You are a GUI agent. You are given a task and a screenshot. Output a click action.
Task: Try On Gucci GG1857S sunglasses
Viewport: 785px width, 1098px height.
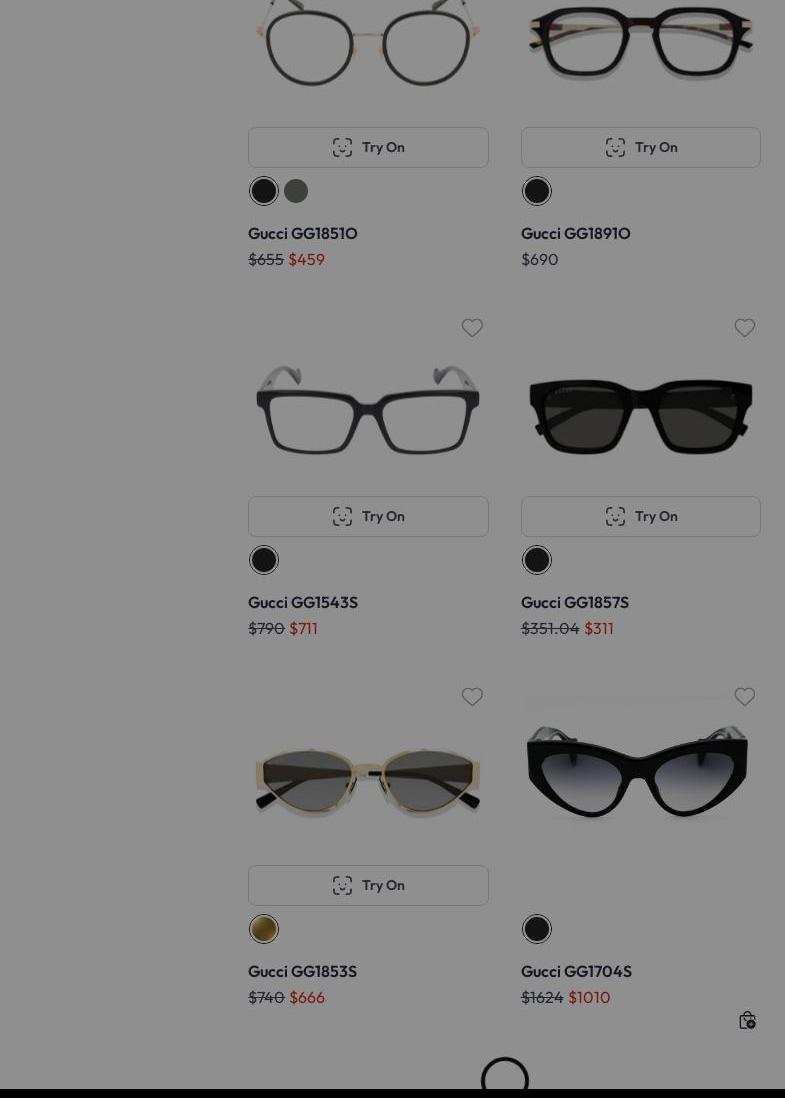[x=641, y=516]
